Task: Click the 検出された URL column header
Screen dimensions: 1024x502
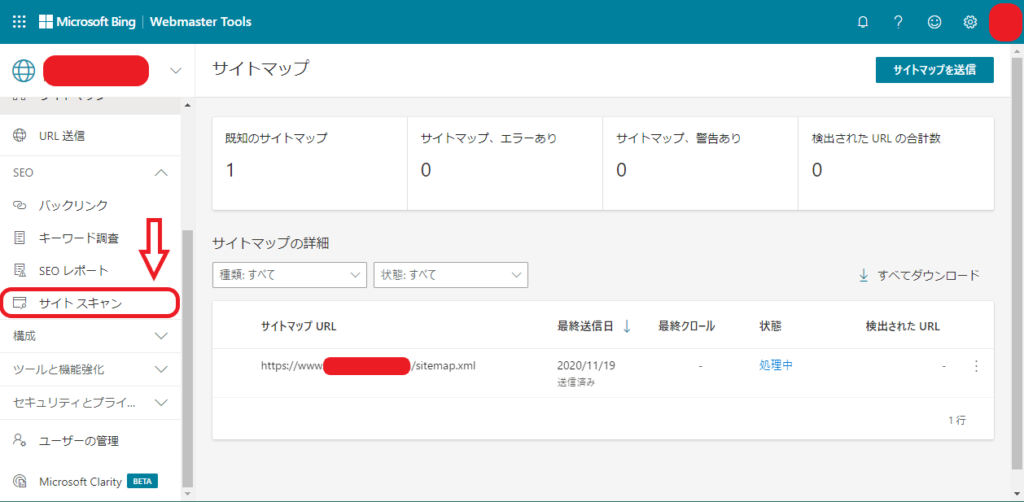Action: tap(903, 326)
